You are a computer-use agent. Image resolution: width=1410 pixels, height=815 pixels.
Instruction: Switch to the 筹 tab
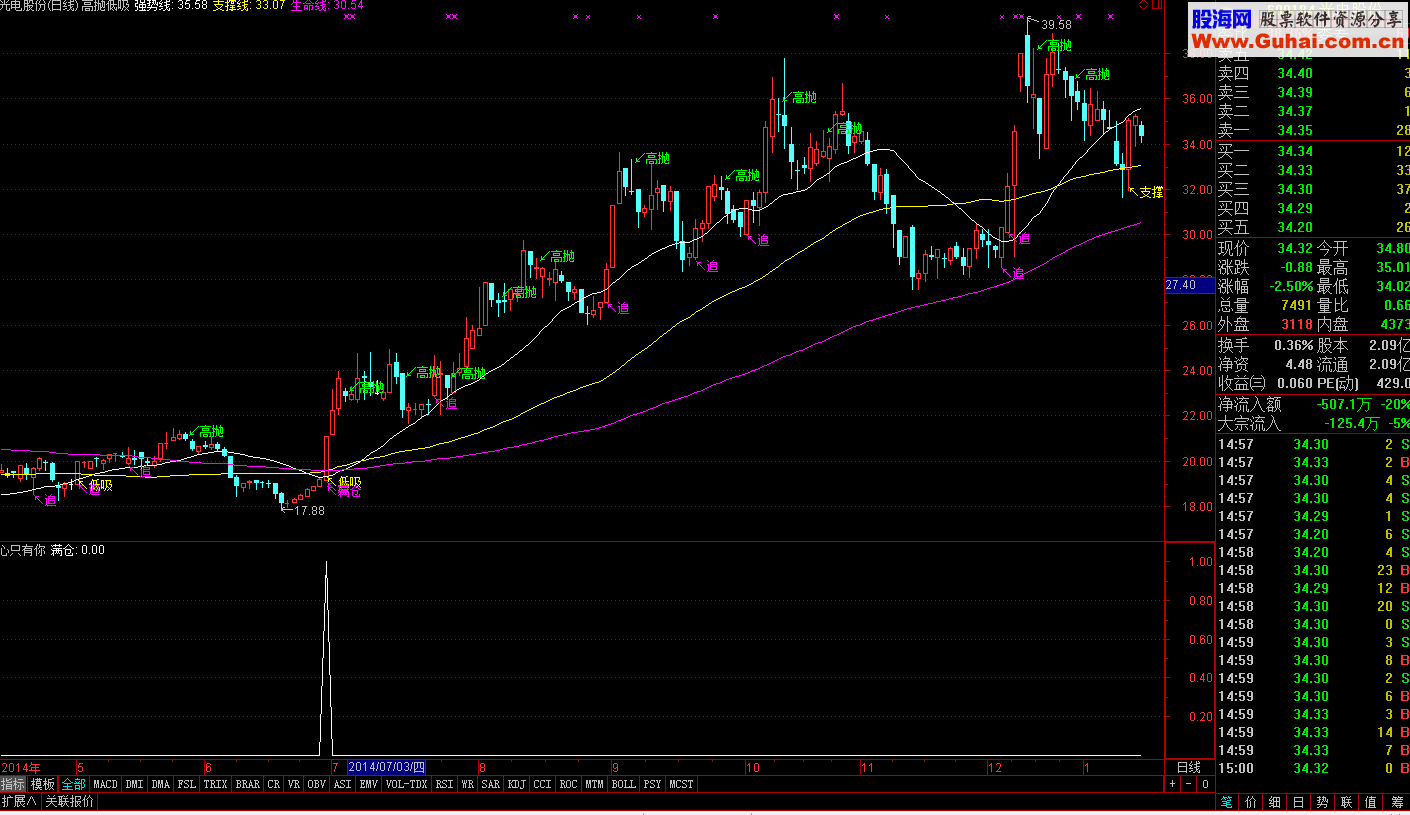[x=1397, y=802]
